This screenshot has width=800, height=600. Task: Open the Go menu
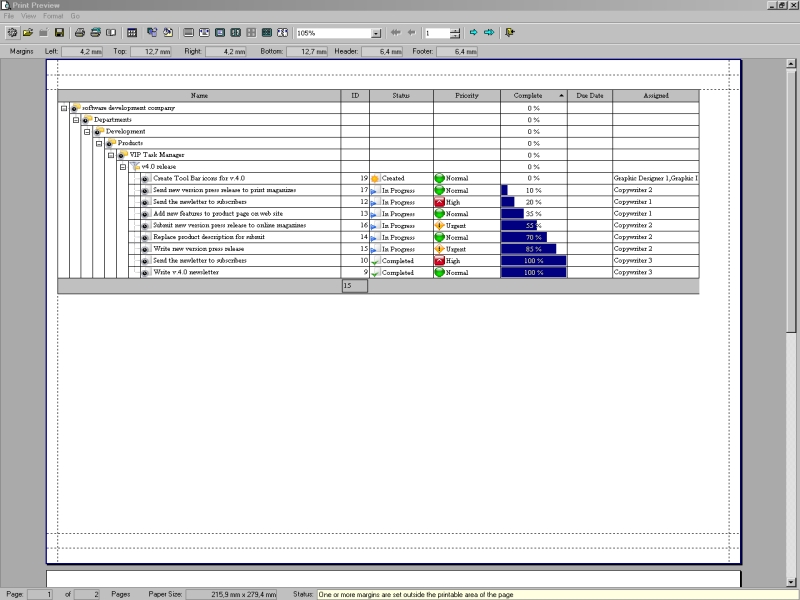(75, 16)
